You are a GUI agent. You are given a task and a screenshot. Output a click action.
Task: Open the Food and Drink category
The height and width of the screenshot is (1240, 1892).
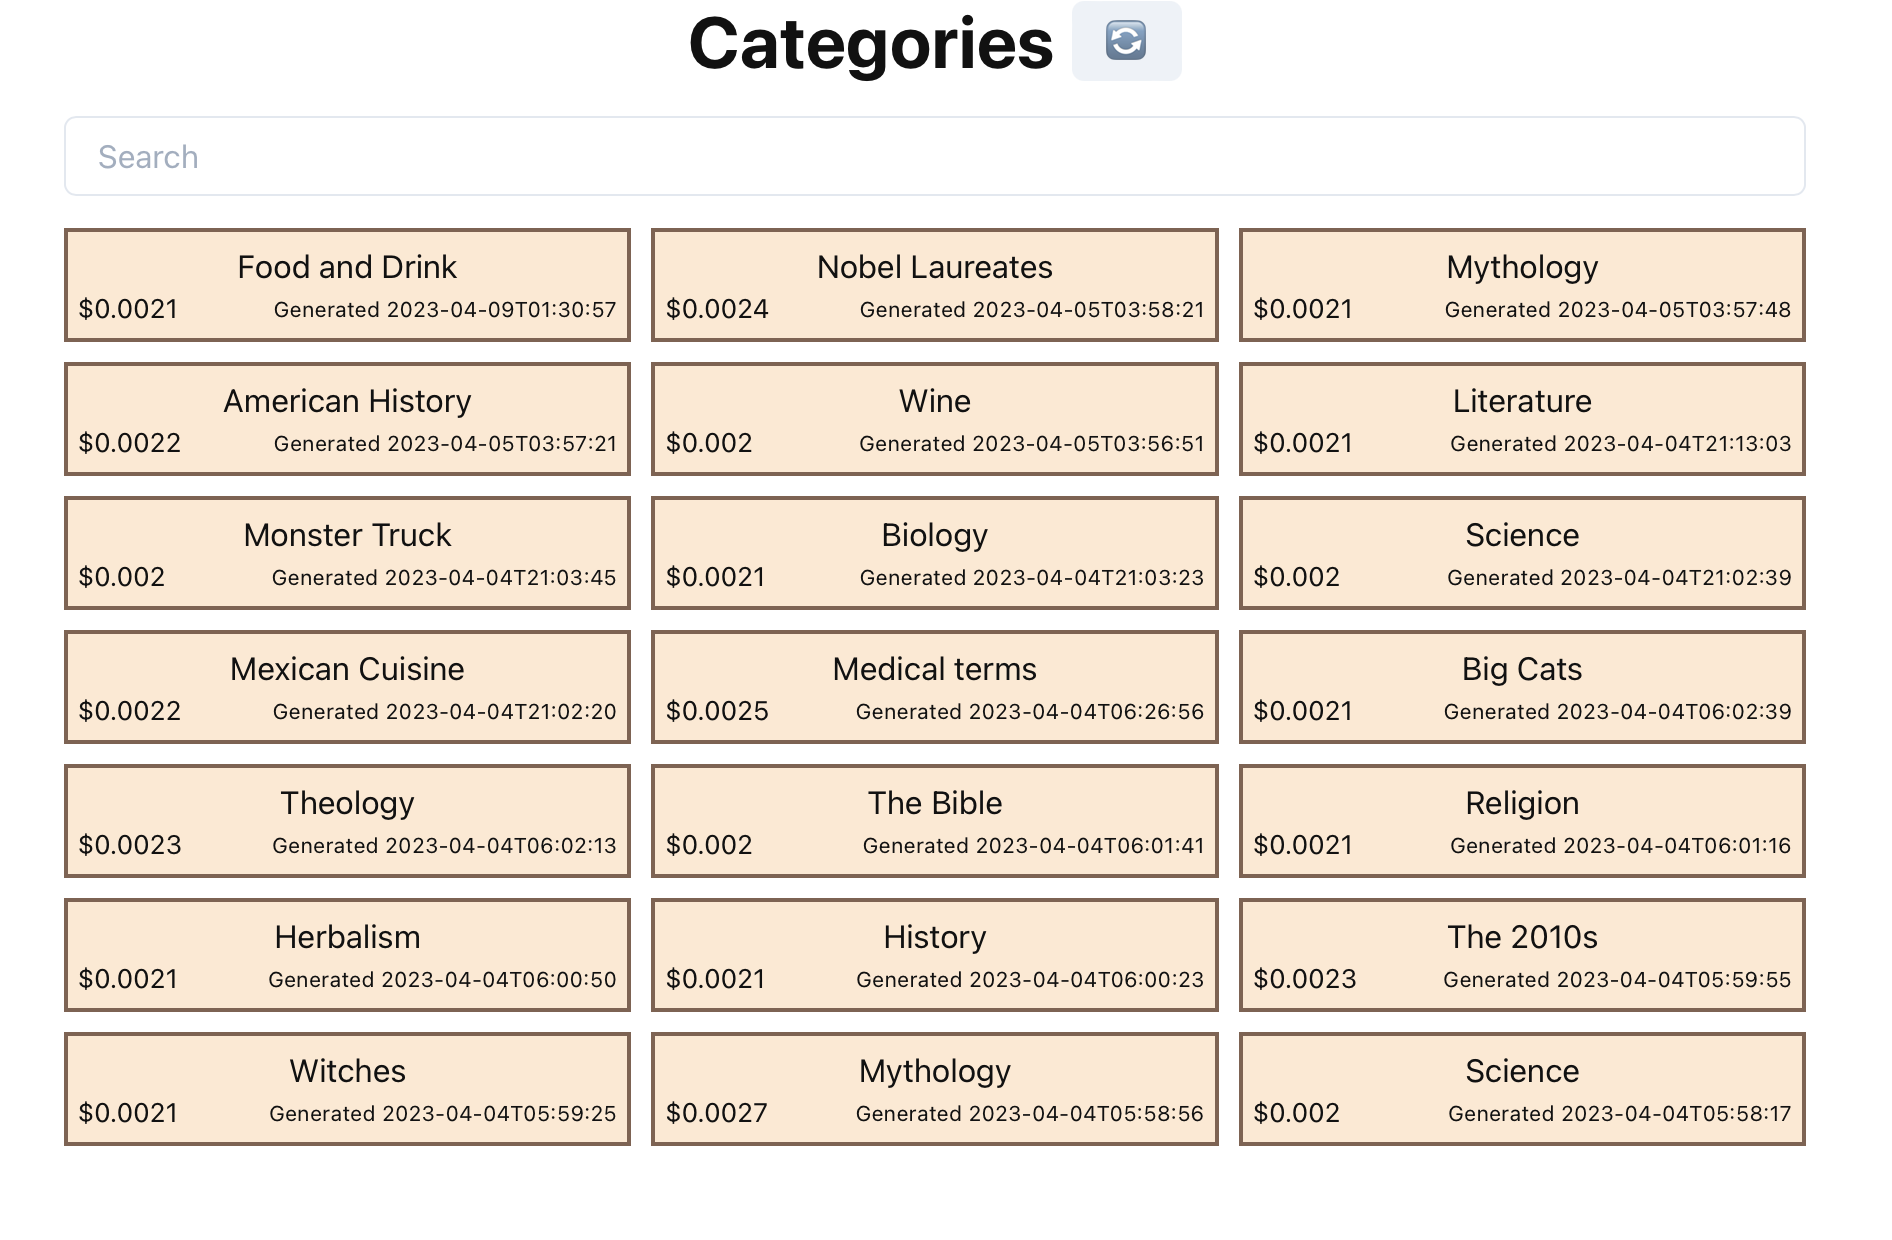pos(347,285)
